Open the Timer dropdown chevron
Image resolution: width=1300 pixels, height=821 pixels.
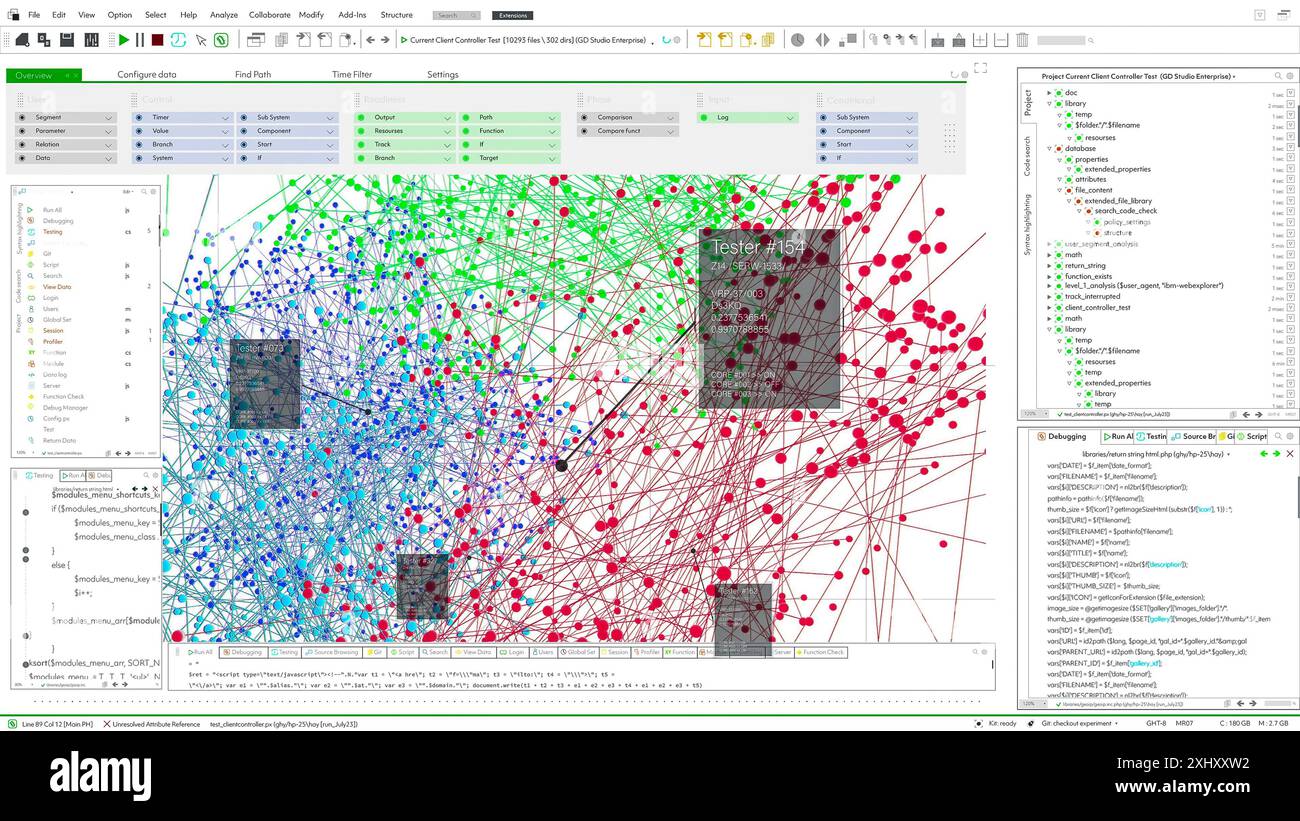click(225, 118)
